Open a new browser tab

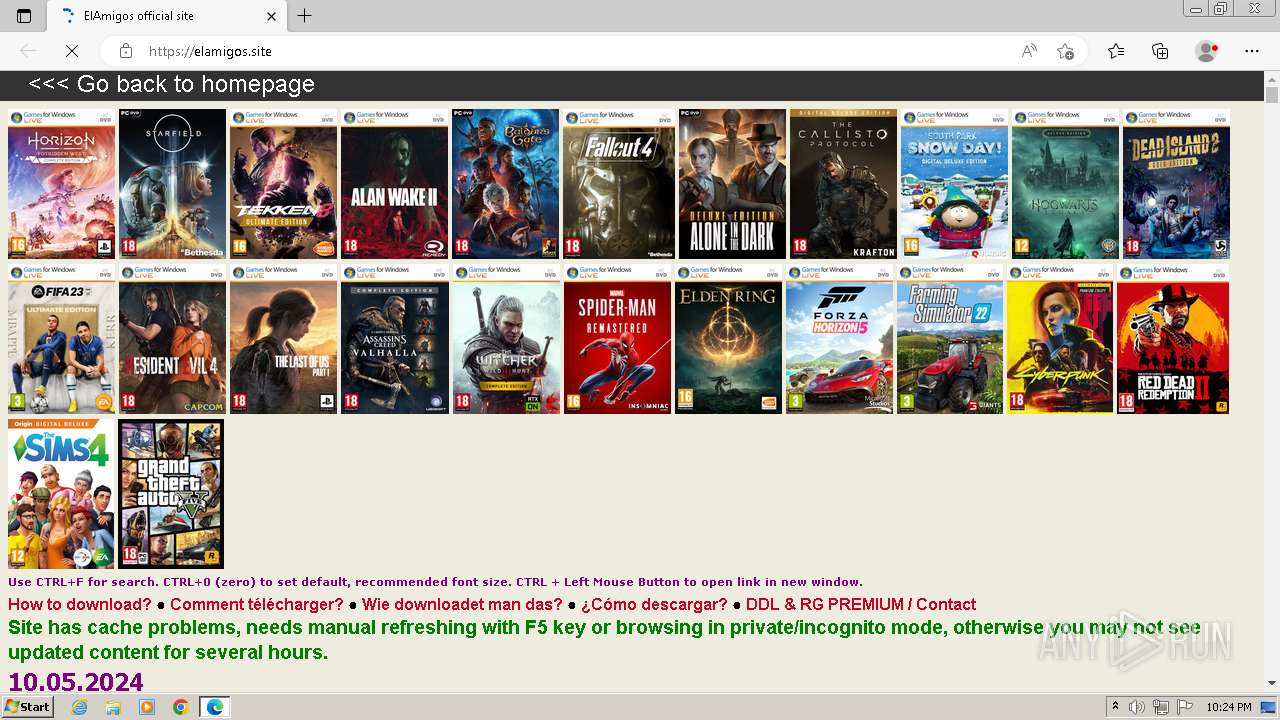[x=305, y=16]
